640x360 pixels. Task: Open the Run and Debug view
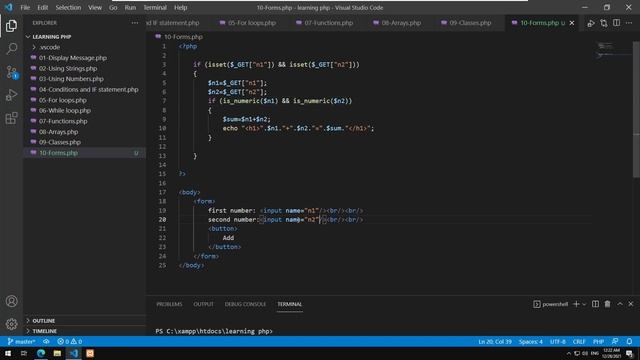pos(11,95)
